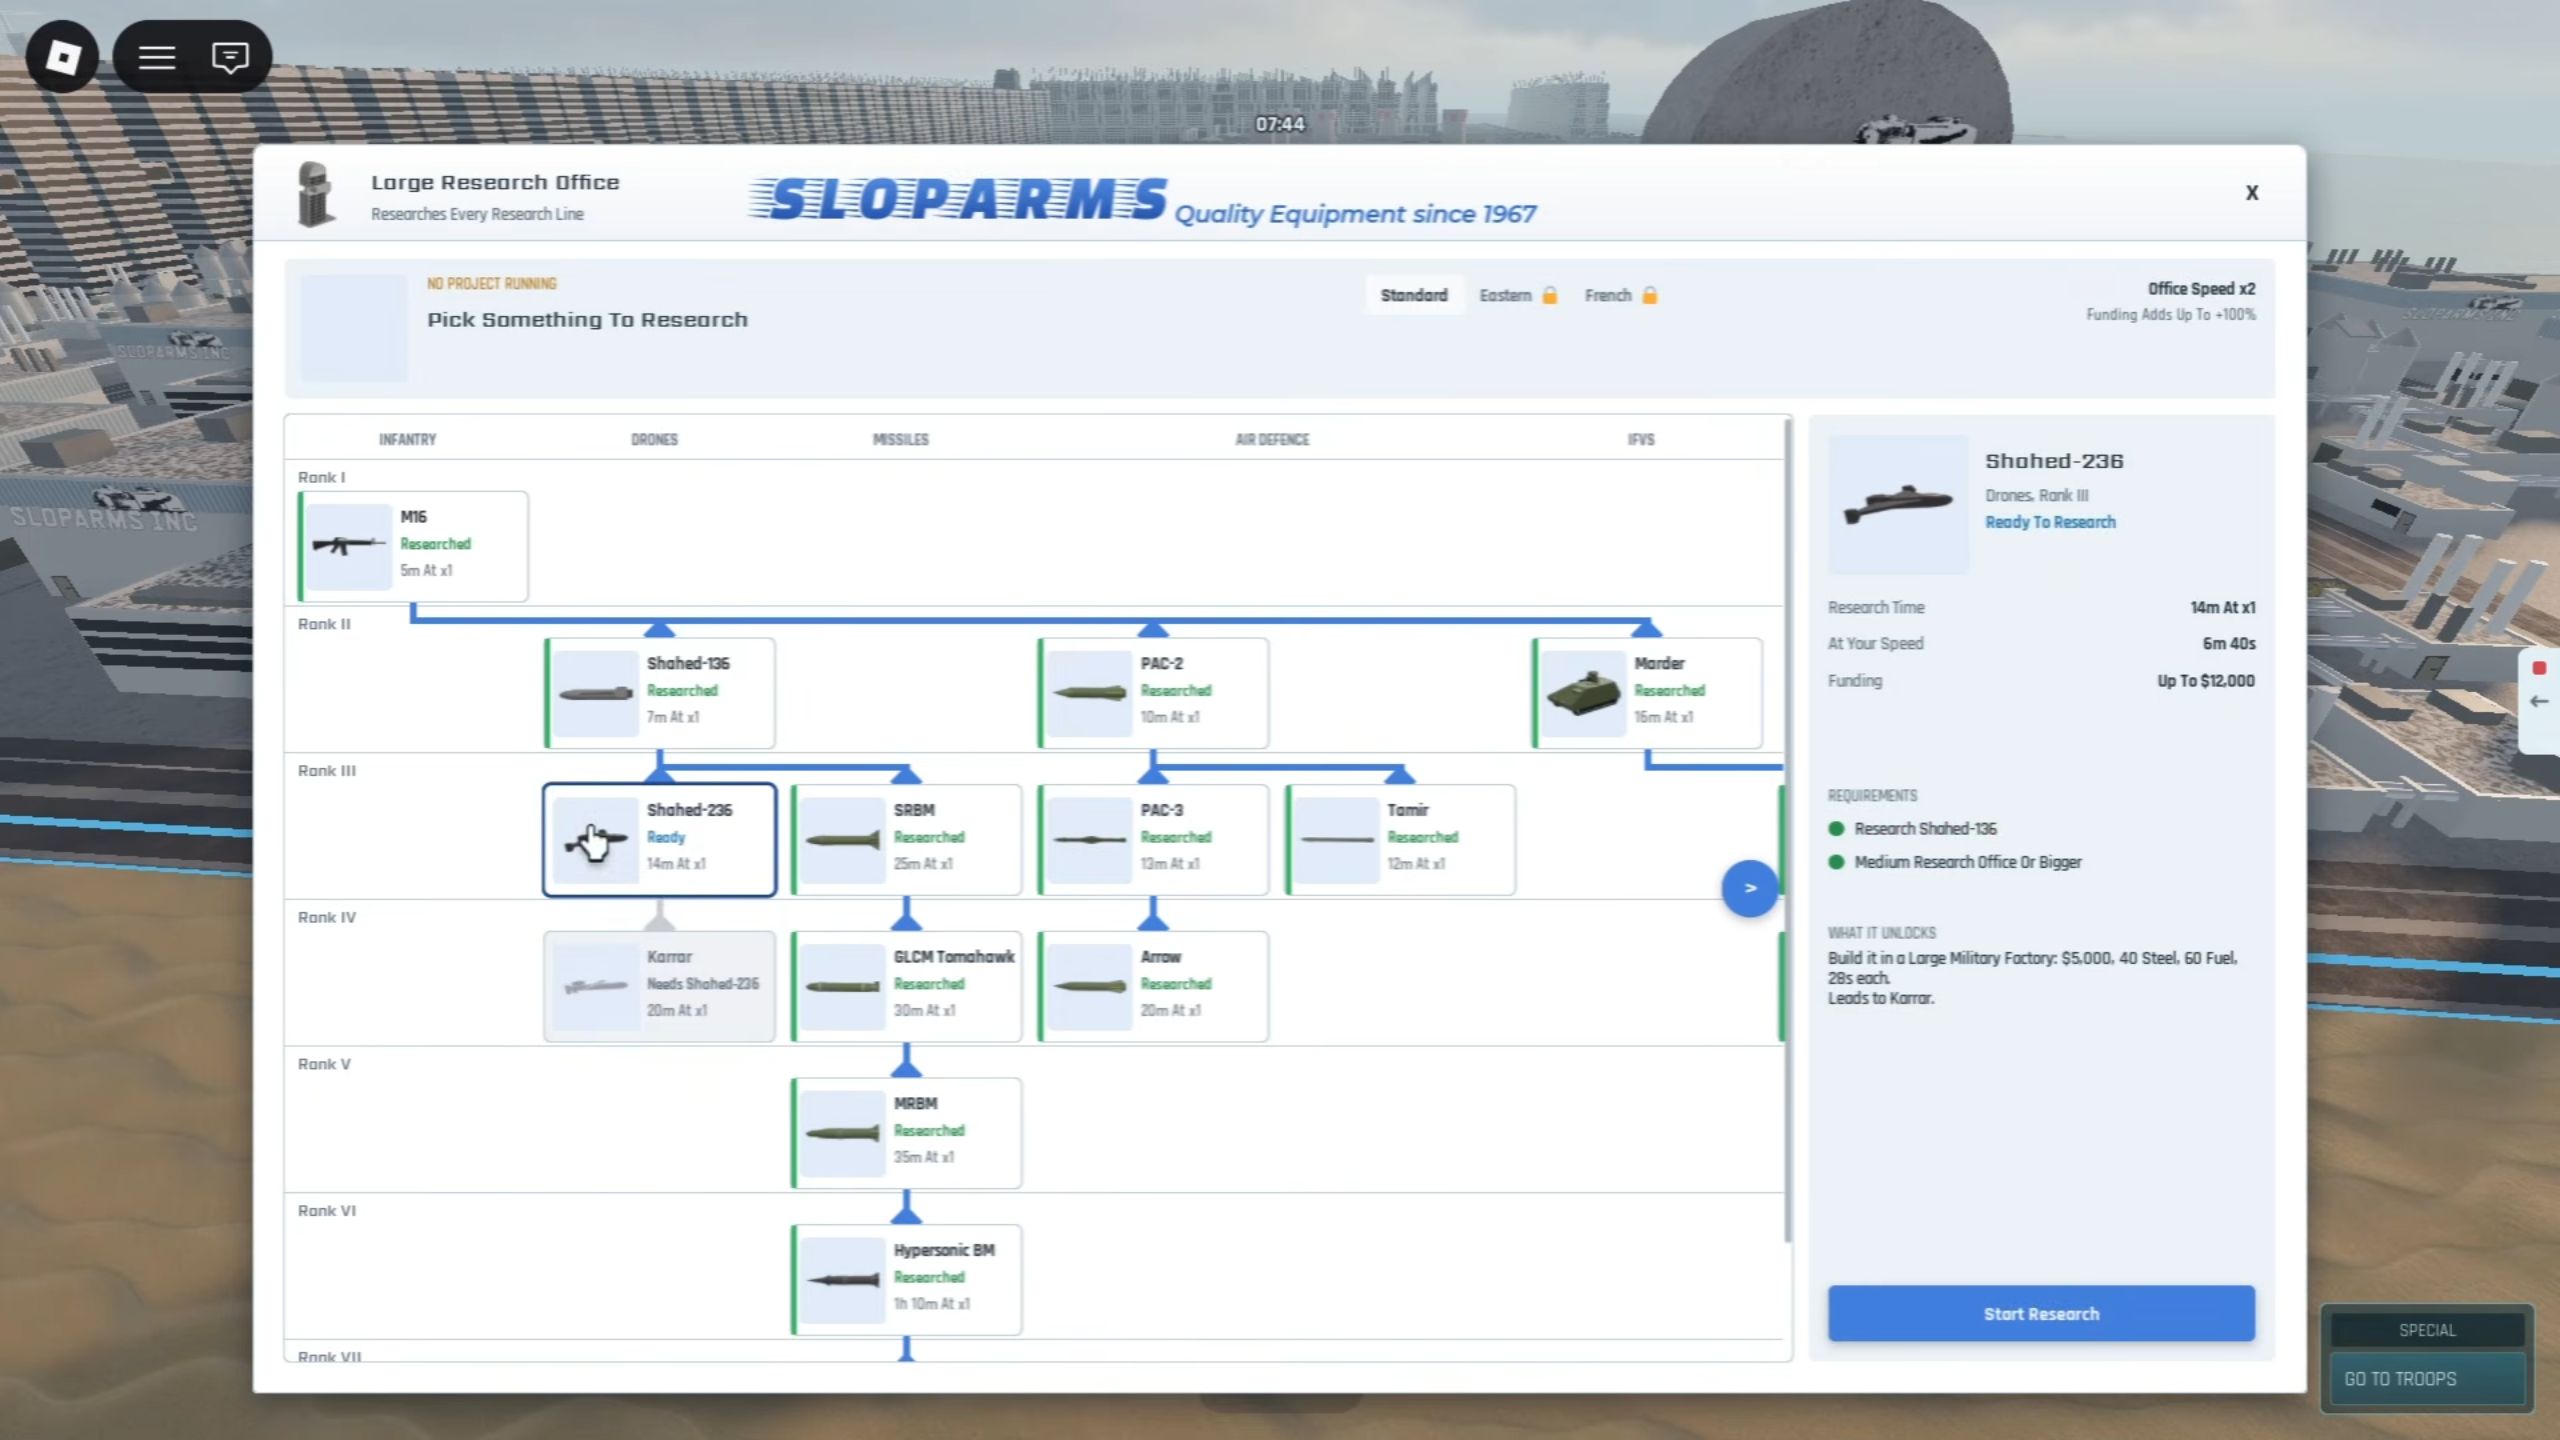
Task: Click the GO TO TROOPS button
Action: pos(2427,1379)
